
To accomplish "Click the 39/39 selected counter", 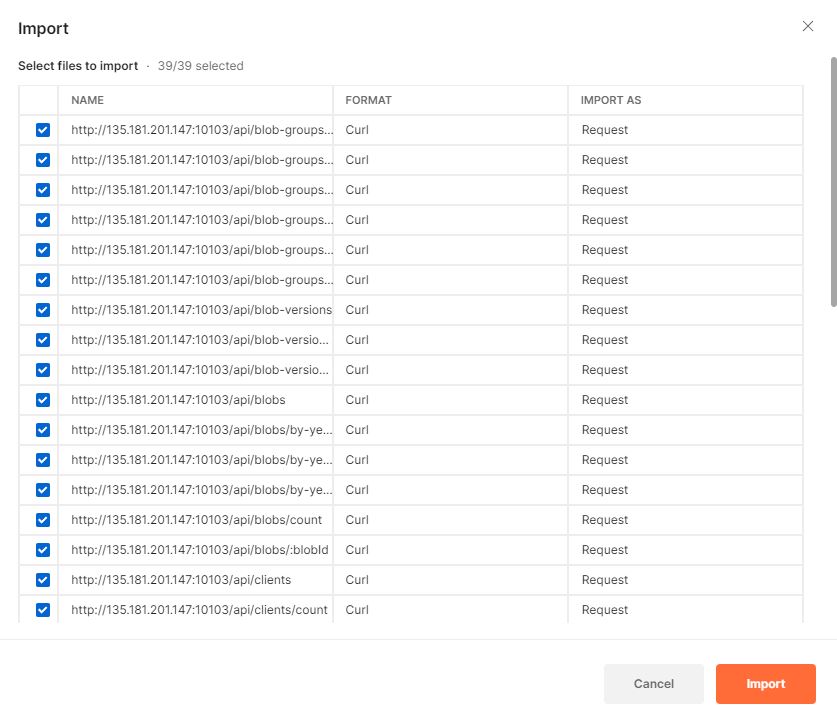I will click(x=200, y=66).
